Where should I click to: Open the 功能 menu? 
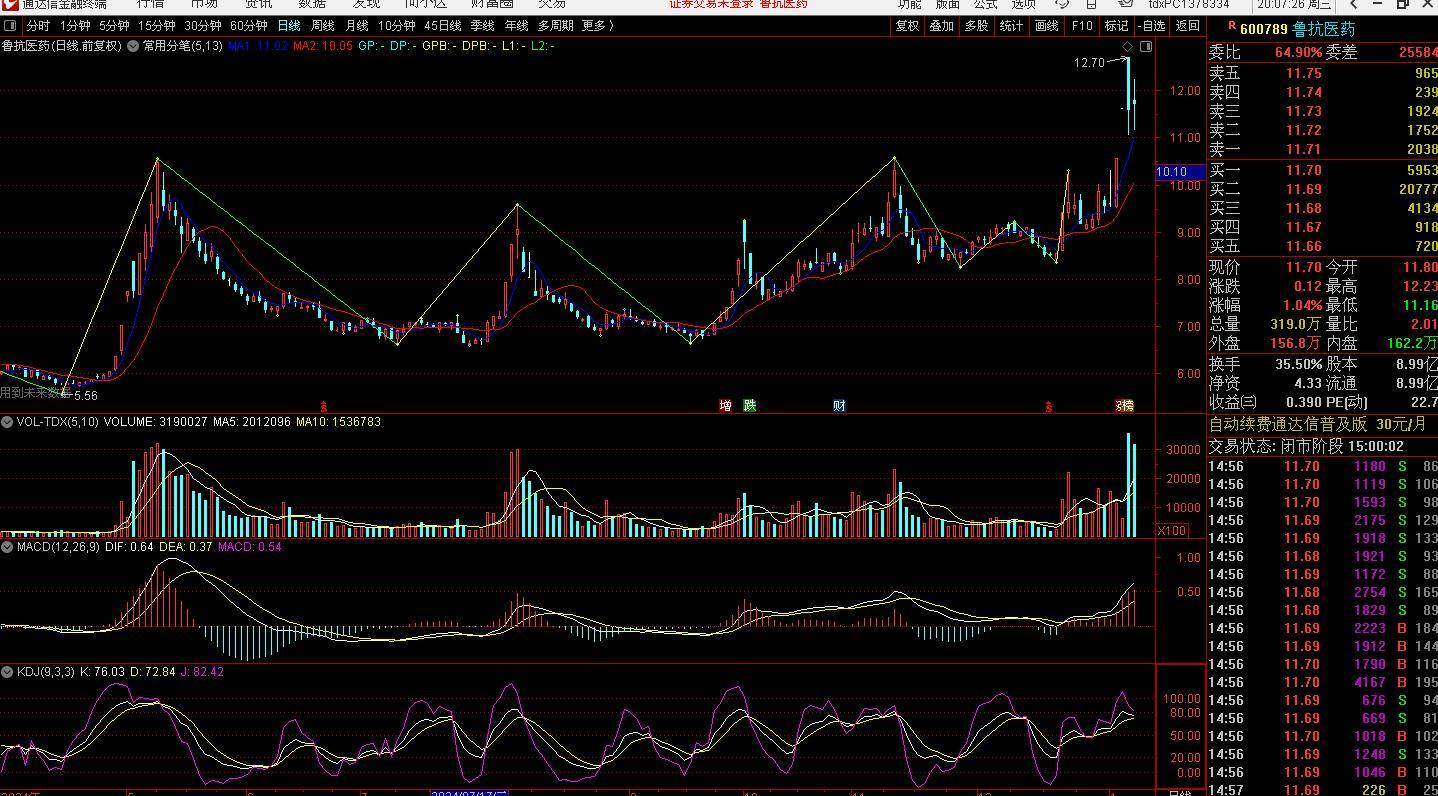point(908,5)
